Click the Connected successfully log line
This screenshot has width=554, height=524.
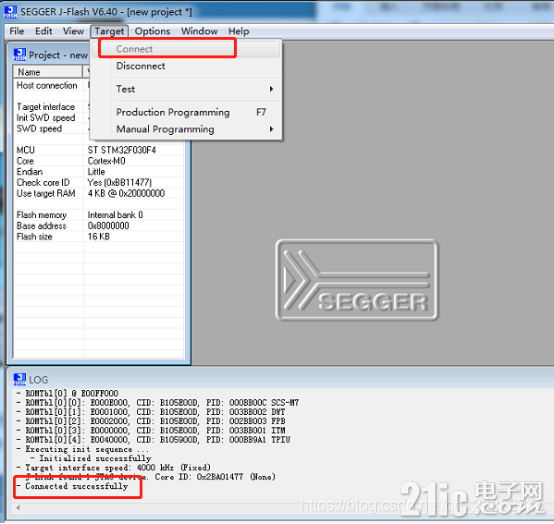pyautogui.click(x=76, y=487)
